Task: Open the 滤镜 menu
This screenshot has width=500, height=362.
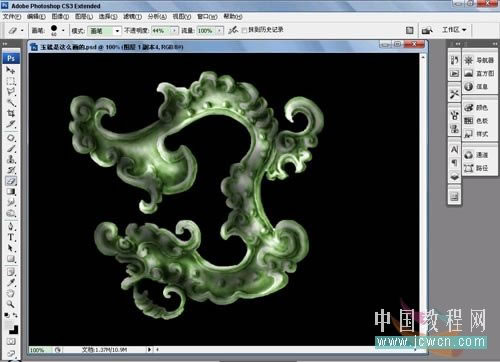Action: tap(133, 16)
